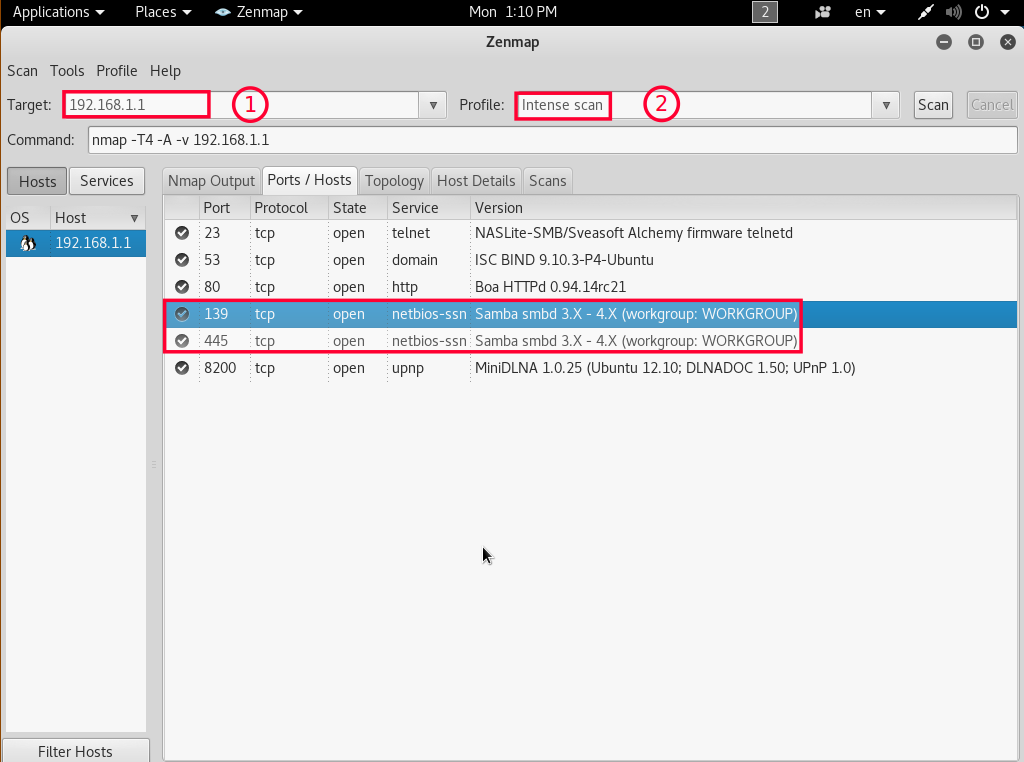Toggle the Hosts view button
The height and width of the screenshot is (762, 1024).
38,181
